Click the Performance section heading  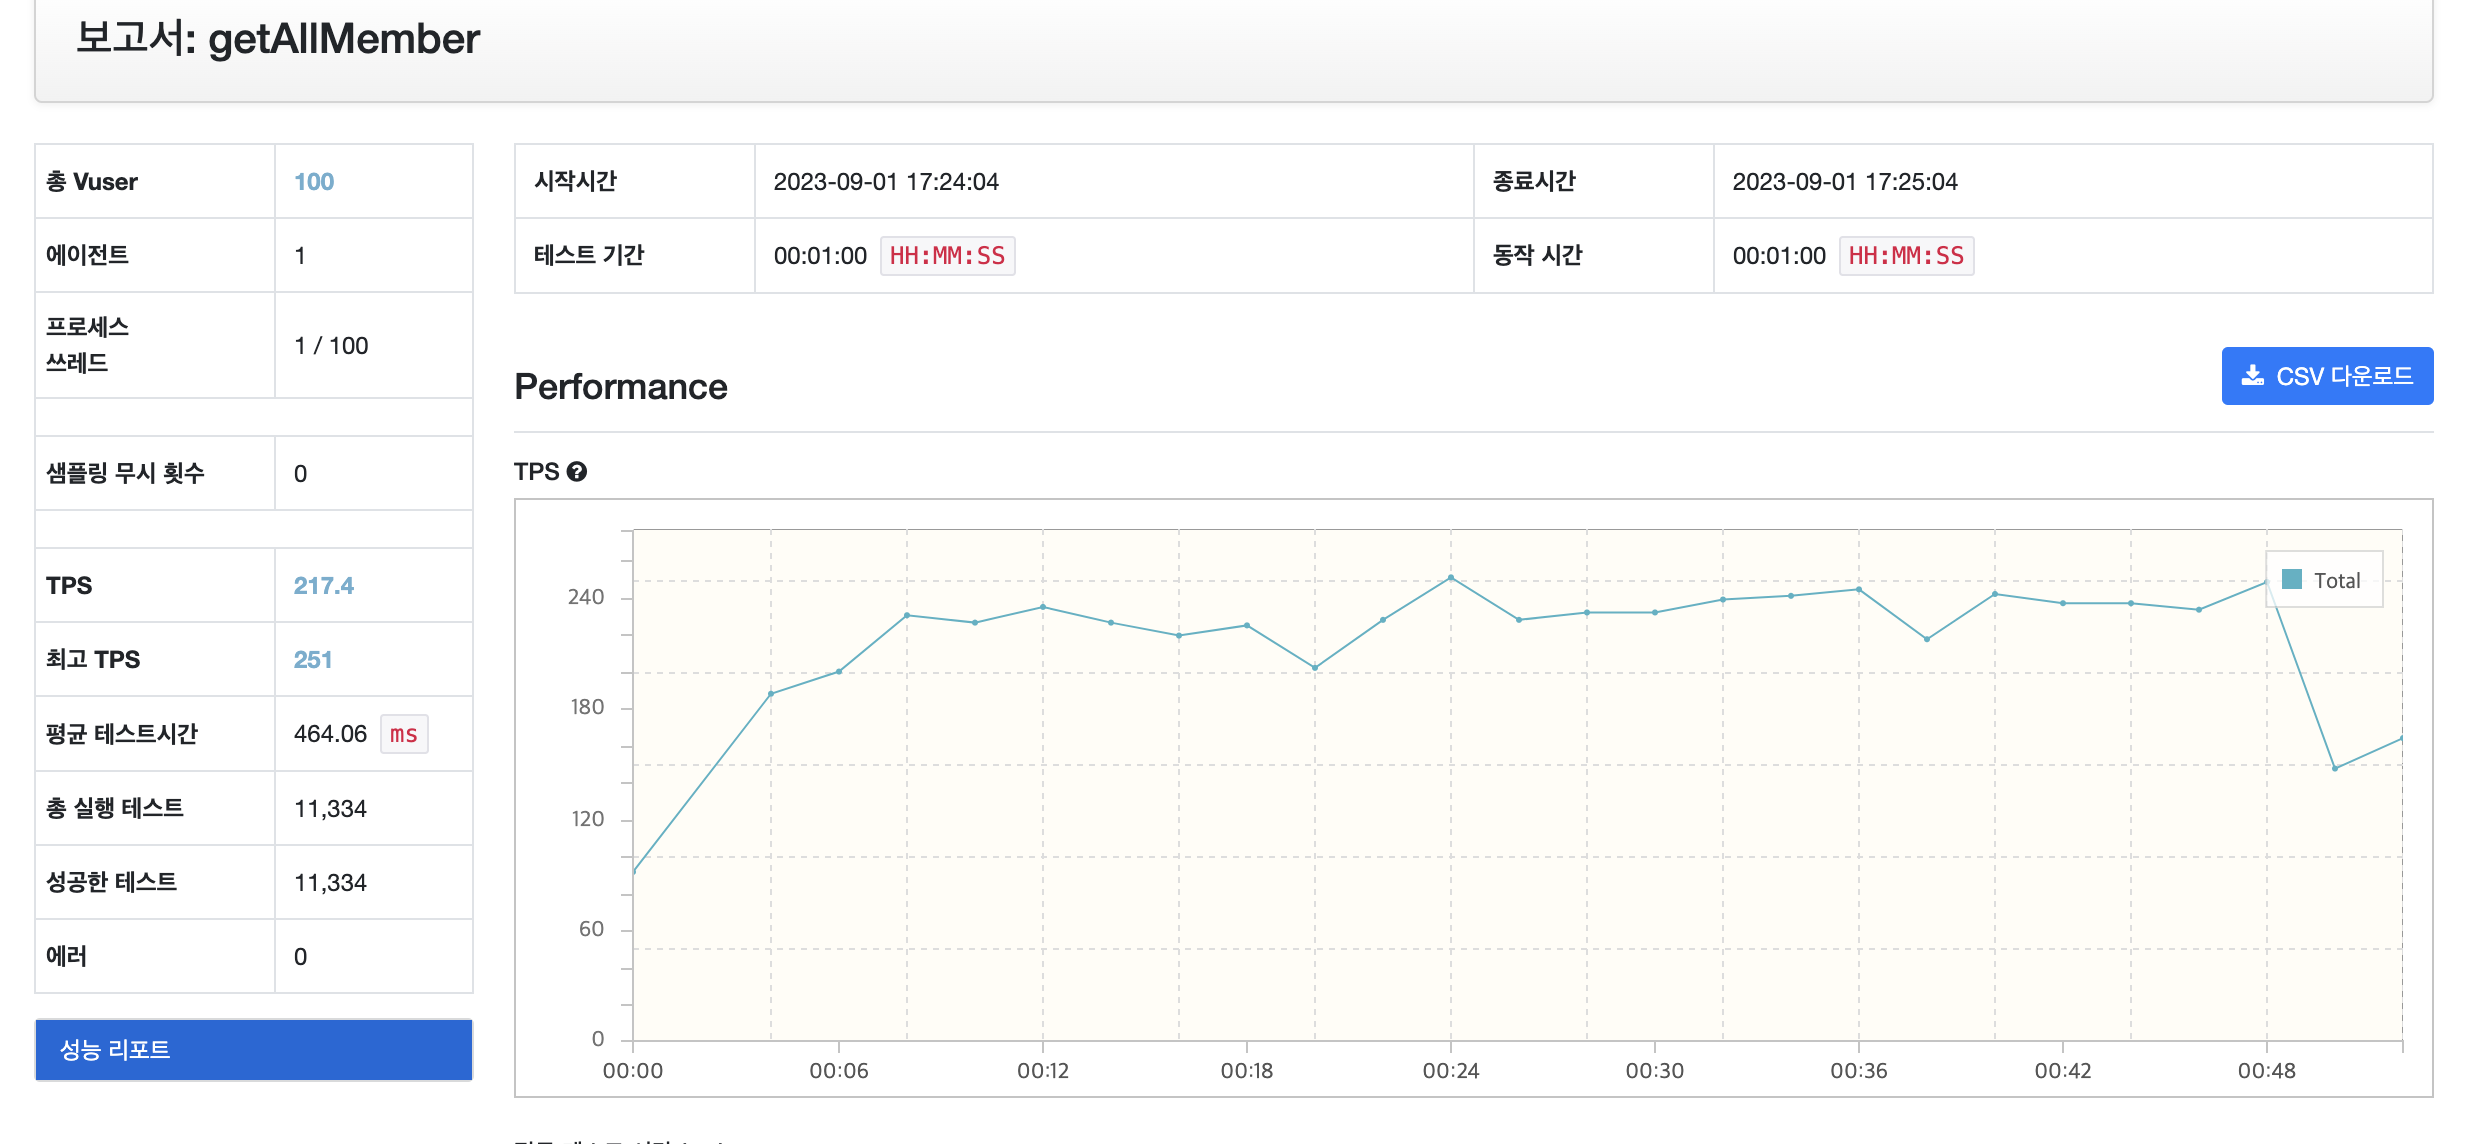click(621, 387)
